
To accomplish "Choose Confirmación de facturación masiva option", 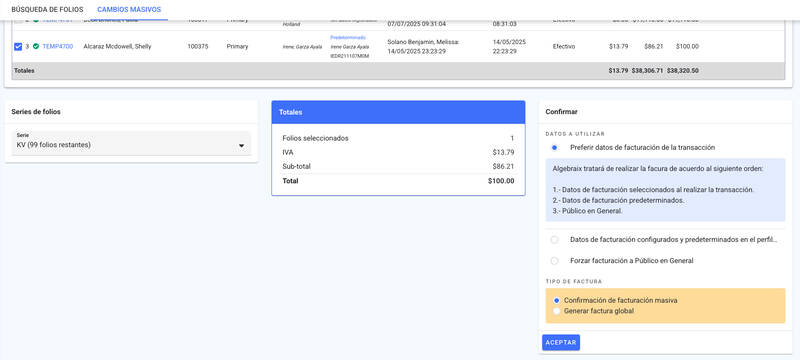I will tap(557, 300).
